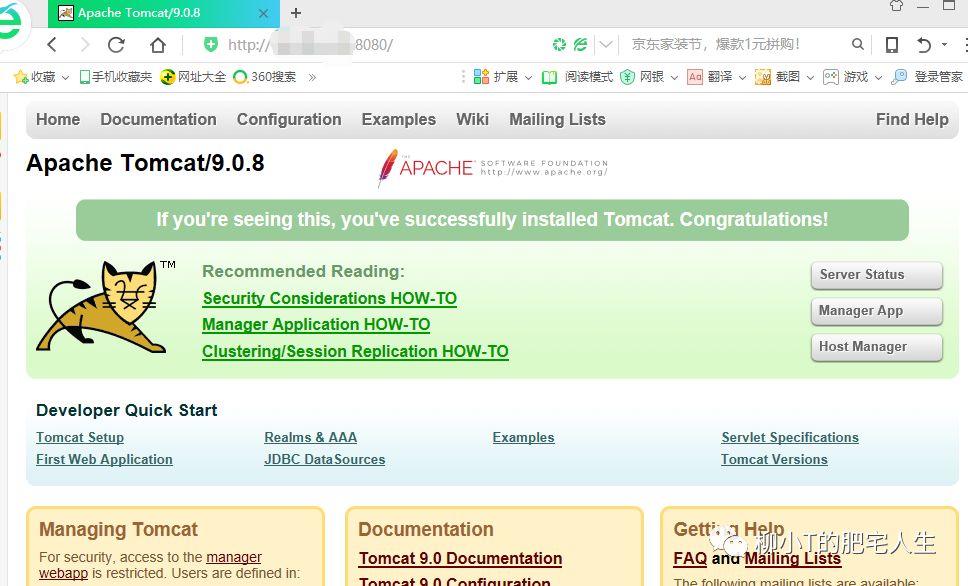968x586 pixels.
Task: Click the 网银 online banking icon
Action: (x=627, y=77)
